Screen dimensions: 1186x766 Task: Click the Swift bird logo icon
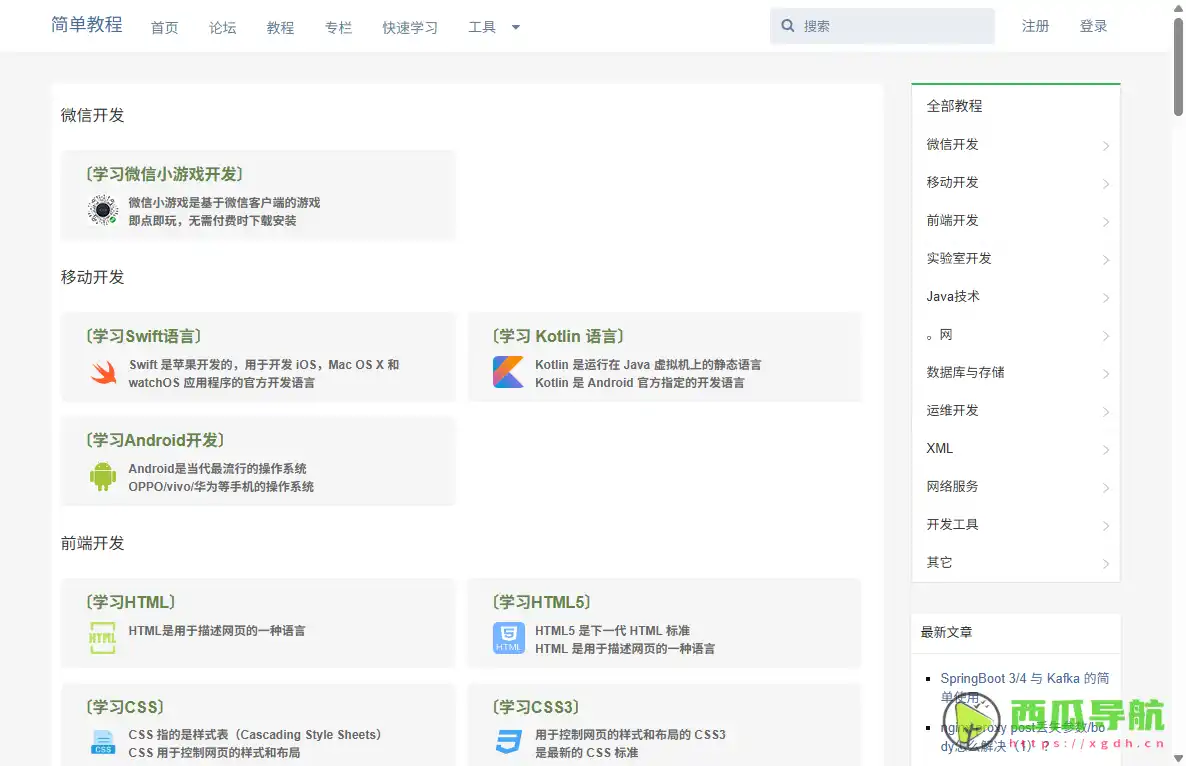(x=104, y=372)
